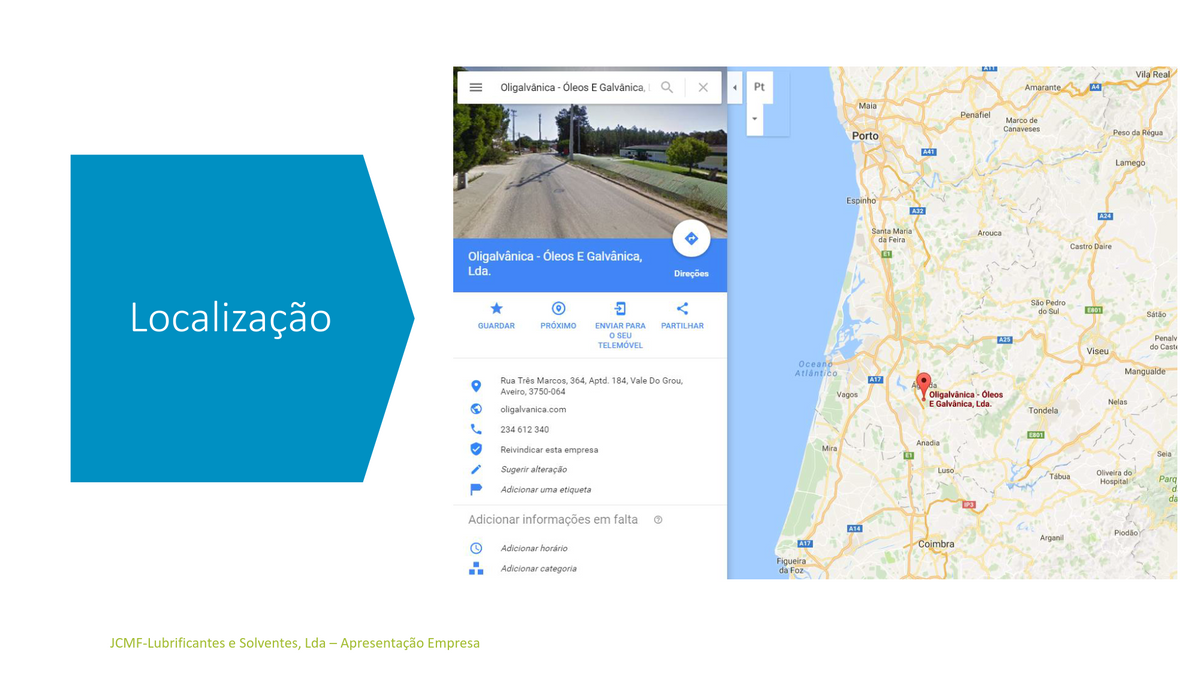The image size is (1199, 674).
Task: Click the Partilhar share icon
Action: (x=682, y=309)
